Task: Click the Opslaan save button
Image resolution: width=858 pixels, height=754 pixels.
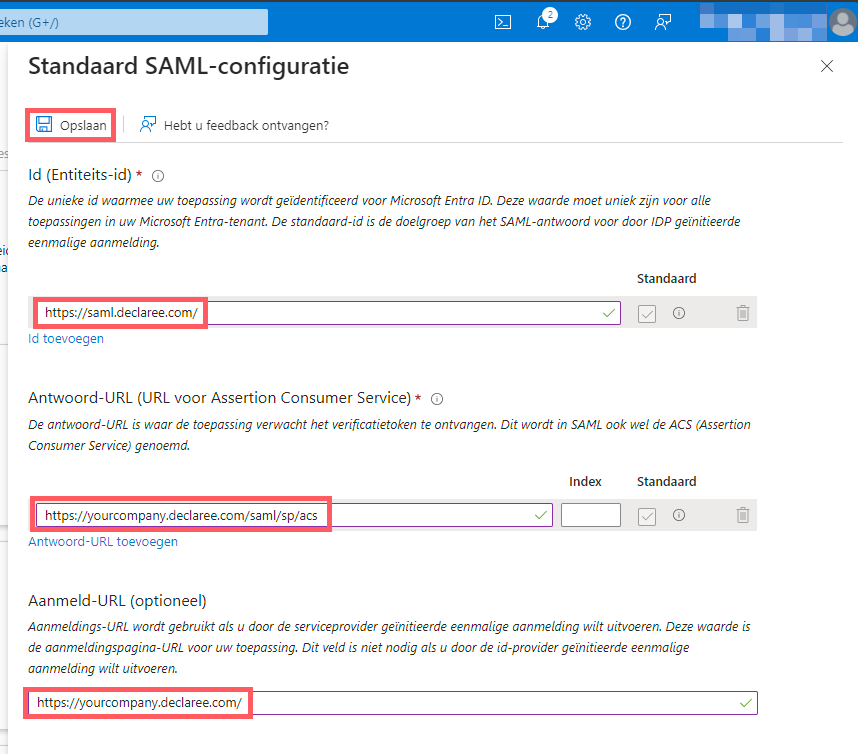Action: point(70,125)
